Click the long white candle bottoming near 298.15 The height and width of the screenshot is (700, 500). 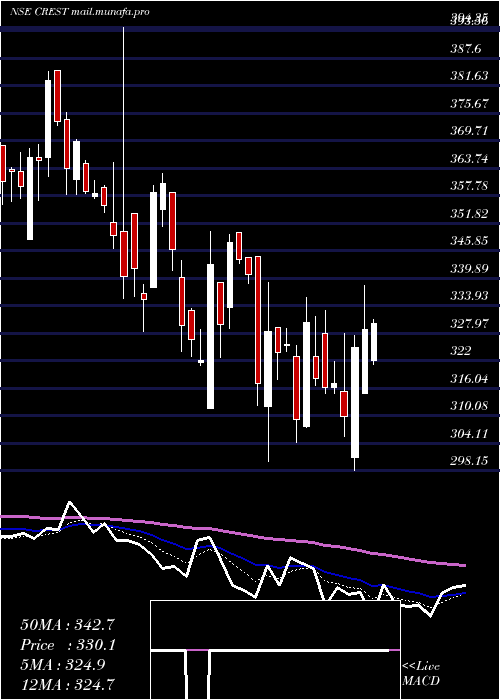[355, 403]
